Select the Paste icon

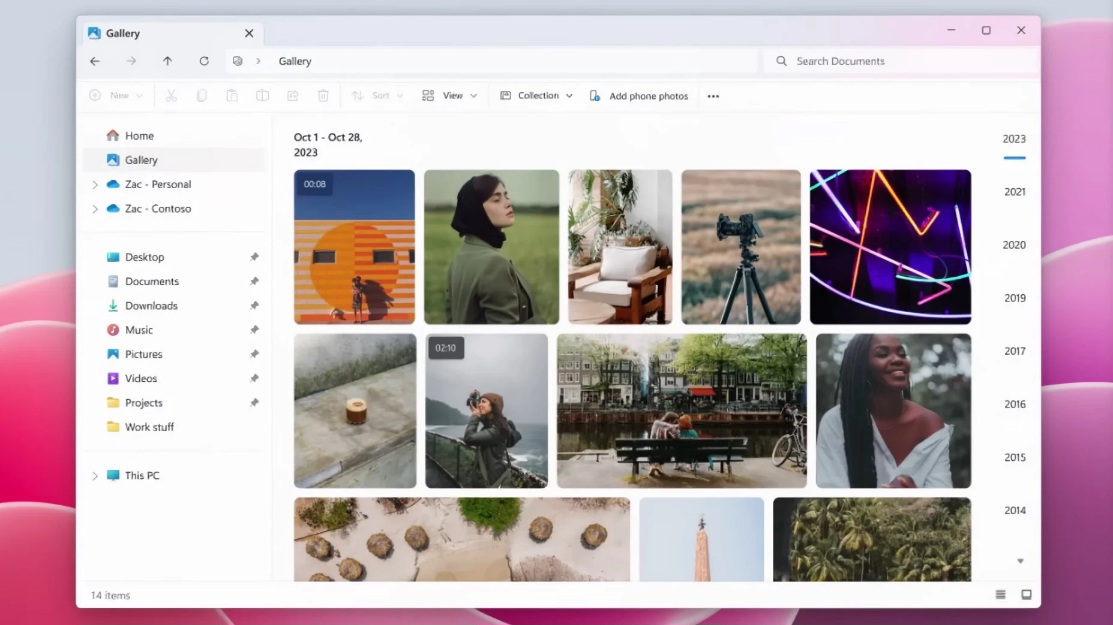pyautogui.click(x=231, y=95)
